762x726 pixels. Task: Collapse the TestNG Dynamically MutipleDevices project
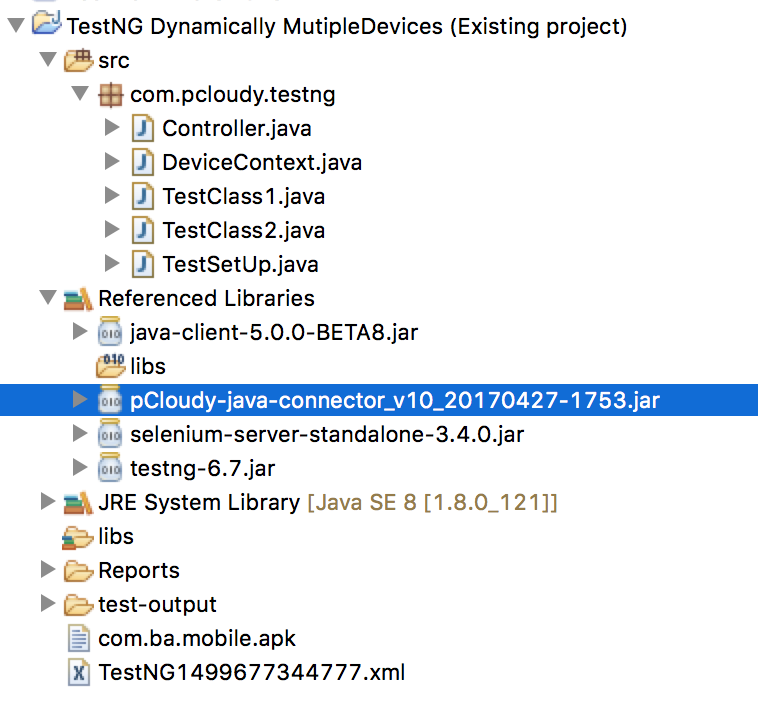tap(16, 25)
